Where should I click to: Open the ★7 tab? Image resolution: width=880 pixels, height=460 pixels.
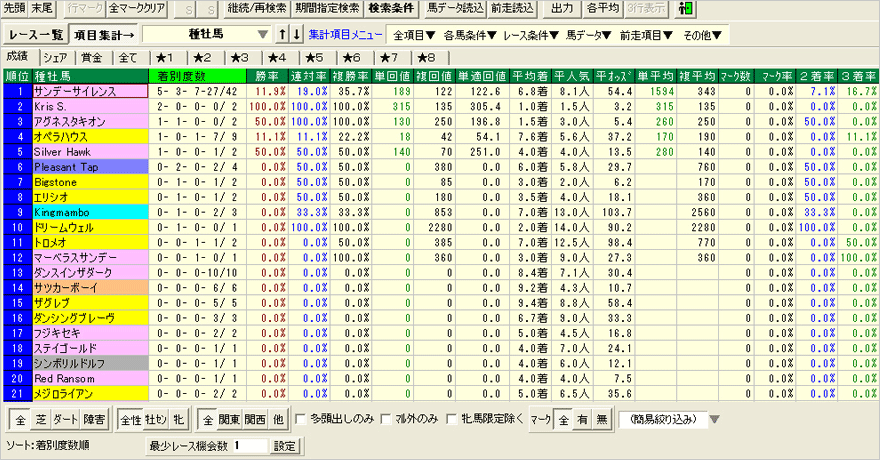[389, 58]
